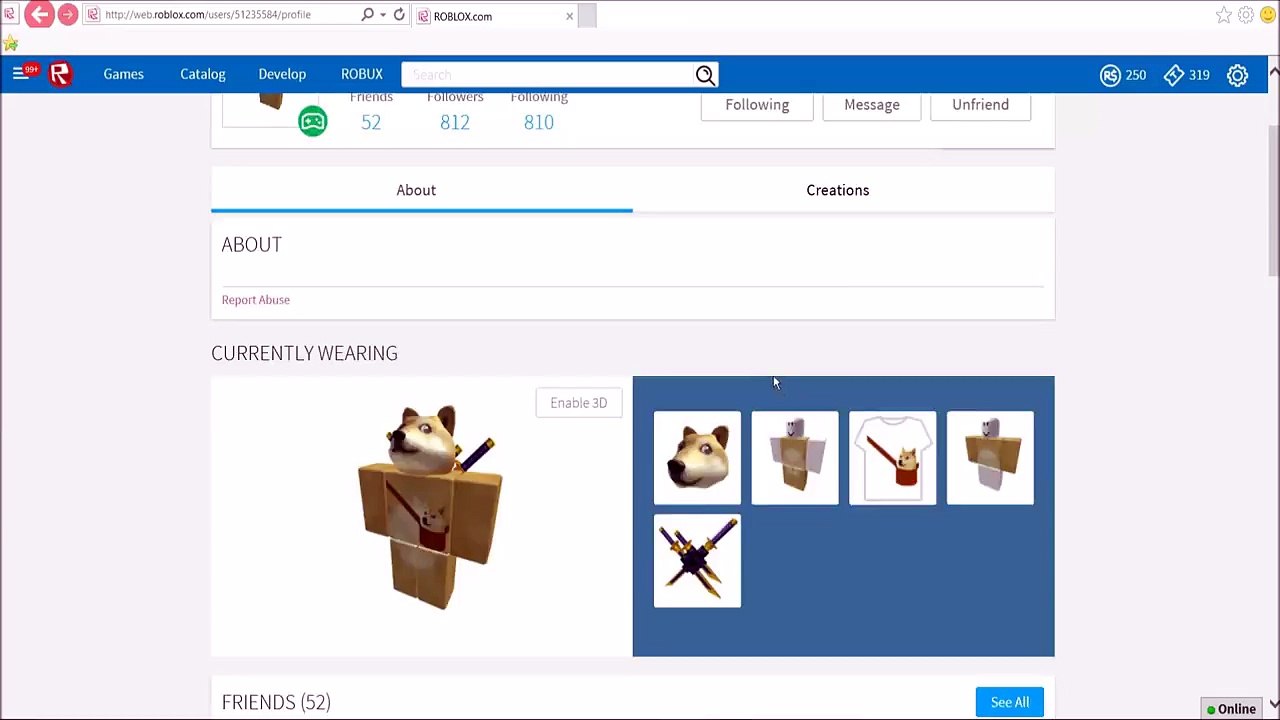Screen dimensions: 1280x720
Task: Open the Followers count 812
Action: click(455, 122)
